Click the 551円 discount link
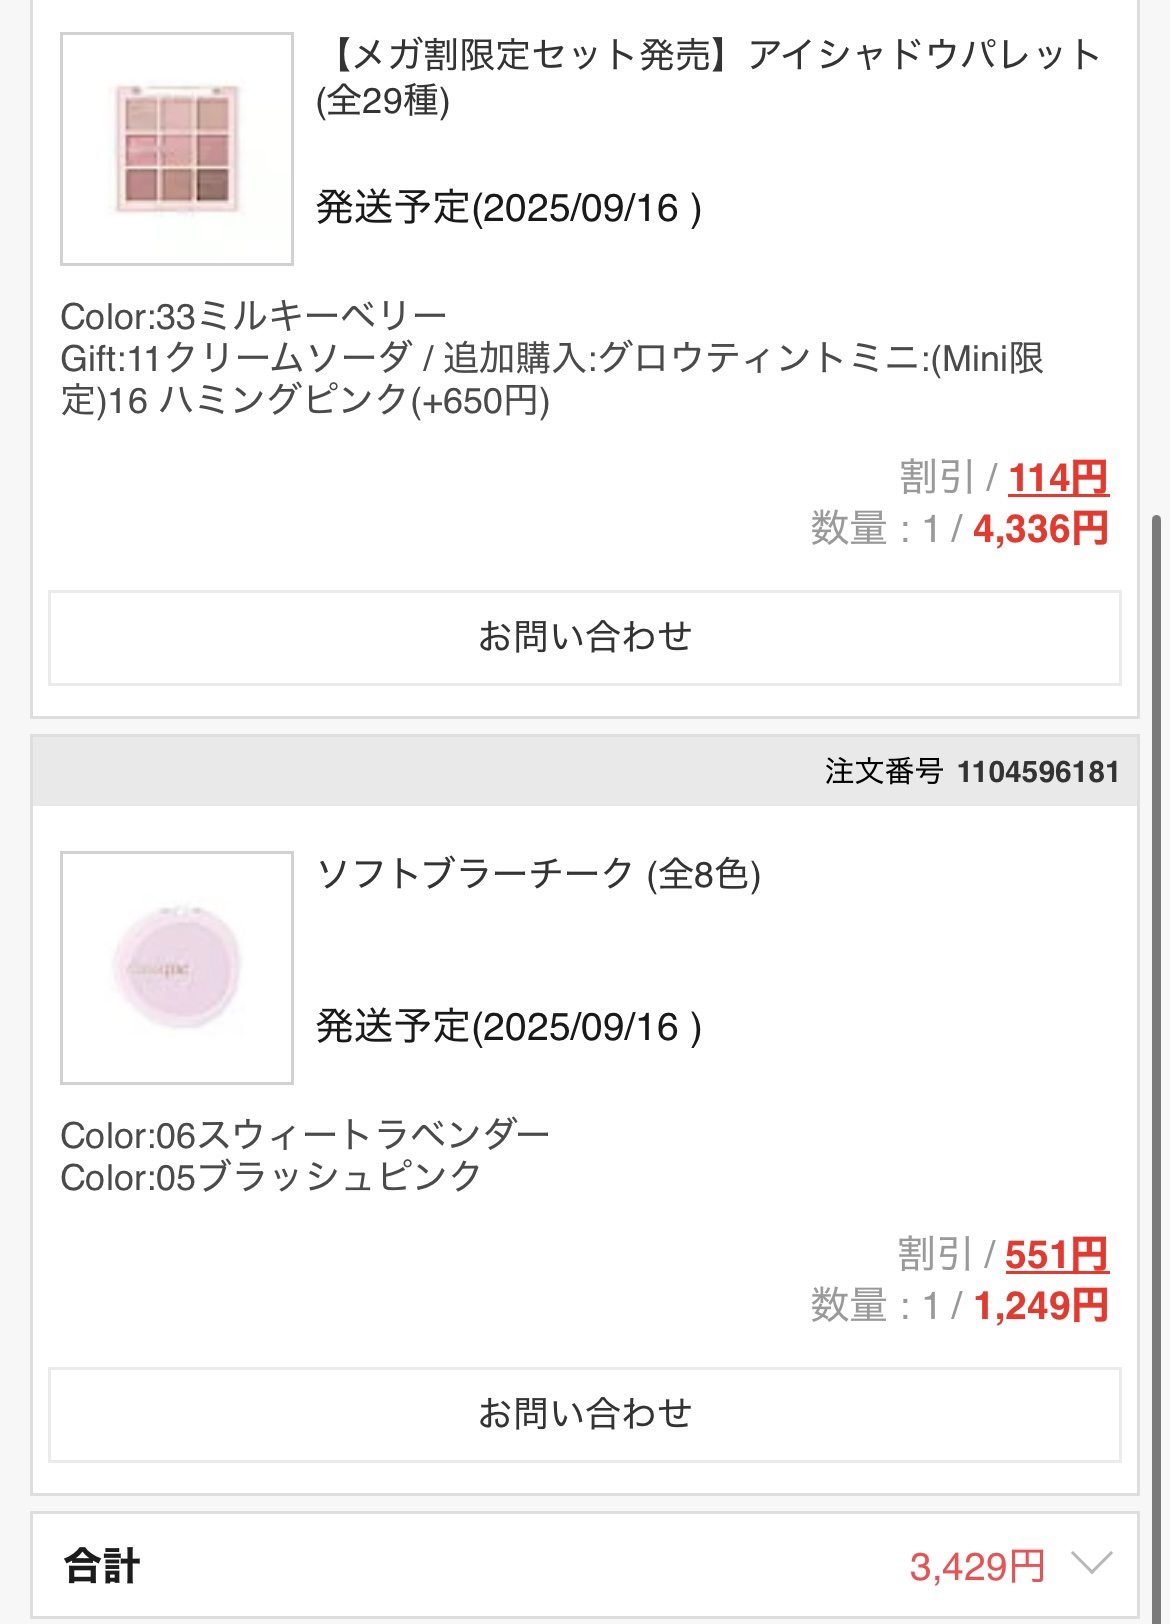The height and width of the screenshot is (1624, 1170). coord(1056,1255)
